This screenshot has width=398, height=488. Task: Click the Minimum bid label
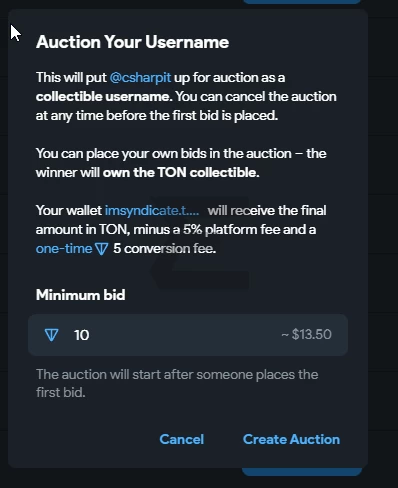(x=81, y=295)
